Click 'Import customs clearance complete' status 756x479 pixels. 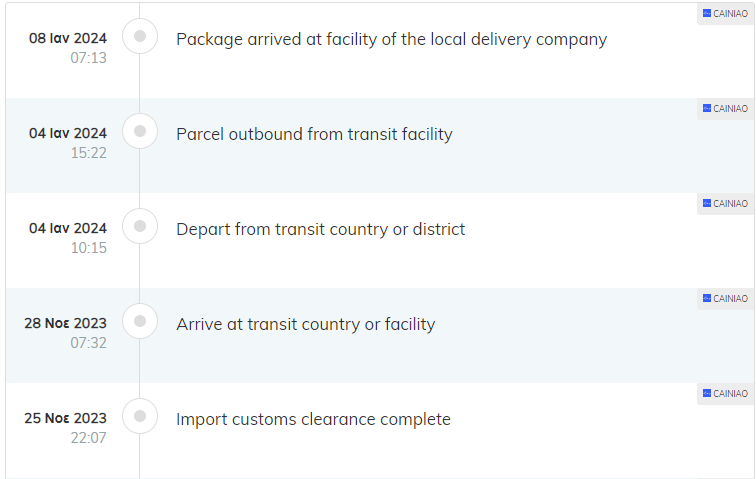[x=313, y=419]
